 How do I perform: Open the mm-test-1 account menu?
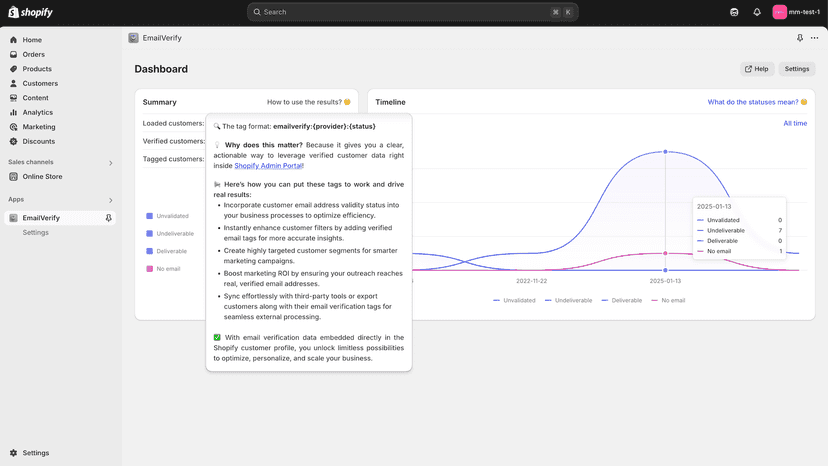[x=796, y=12]
